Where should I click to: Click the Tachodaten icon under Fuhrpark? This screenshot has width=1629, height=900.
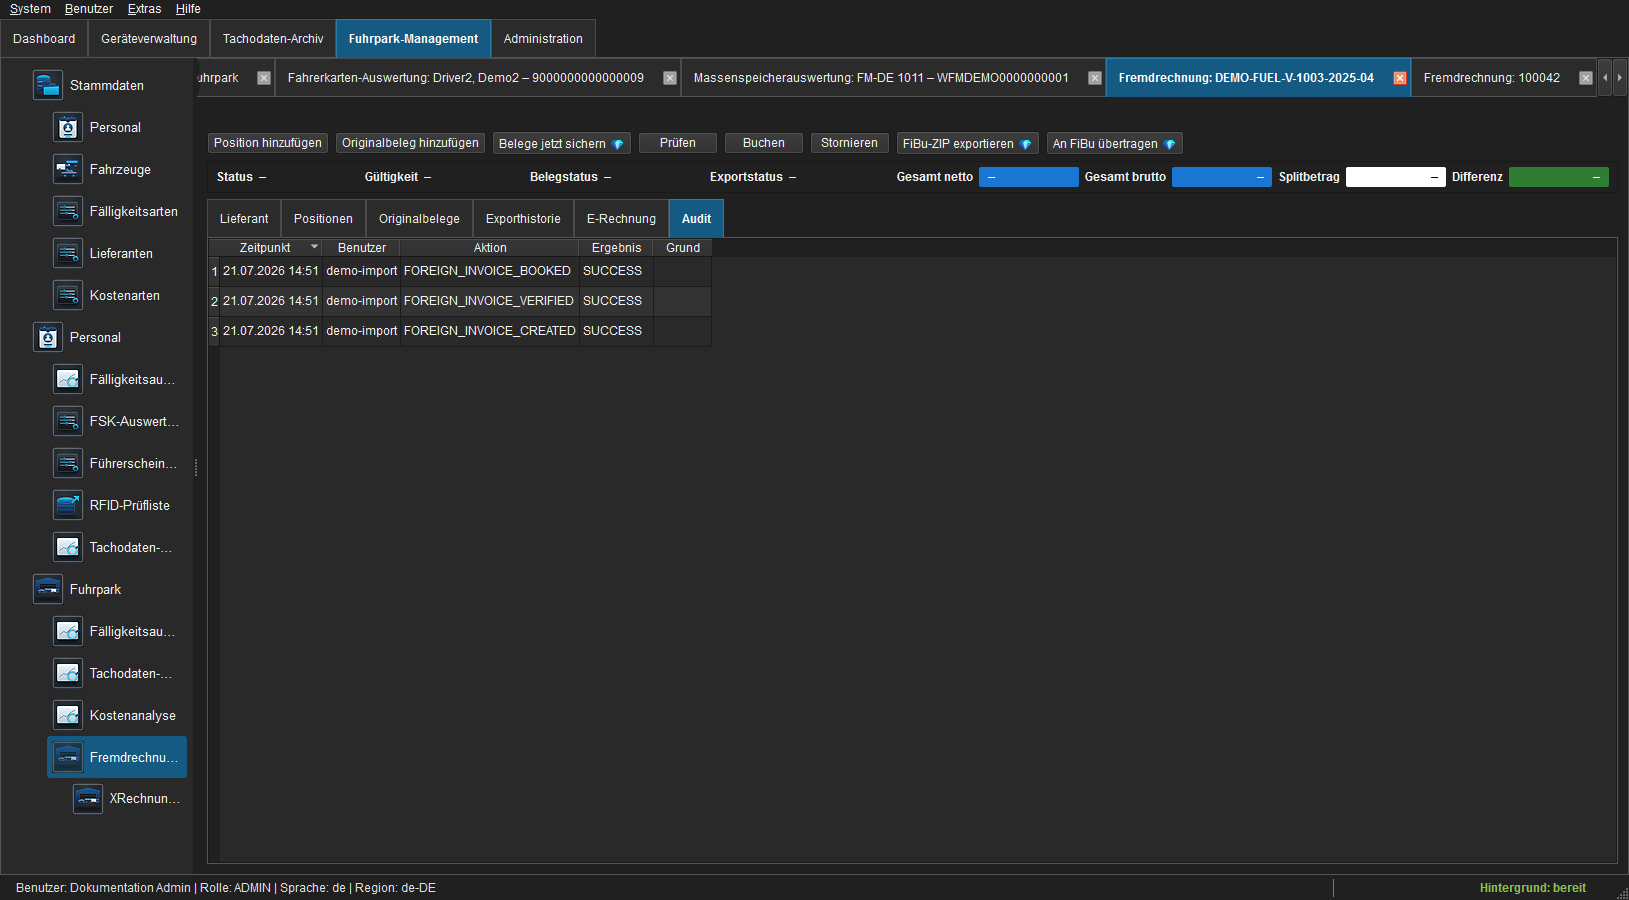tap(68, 673)
